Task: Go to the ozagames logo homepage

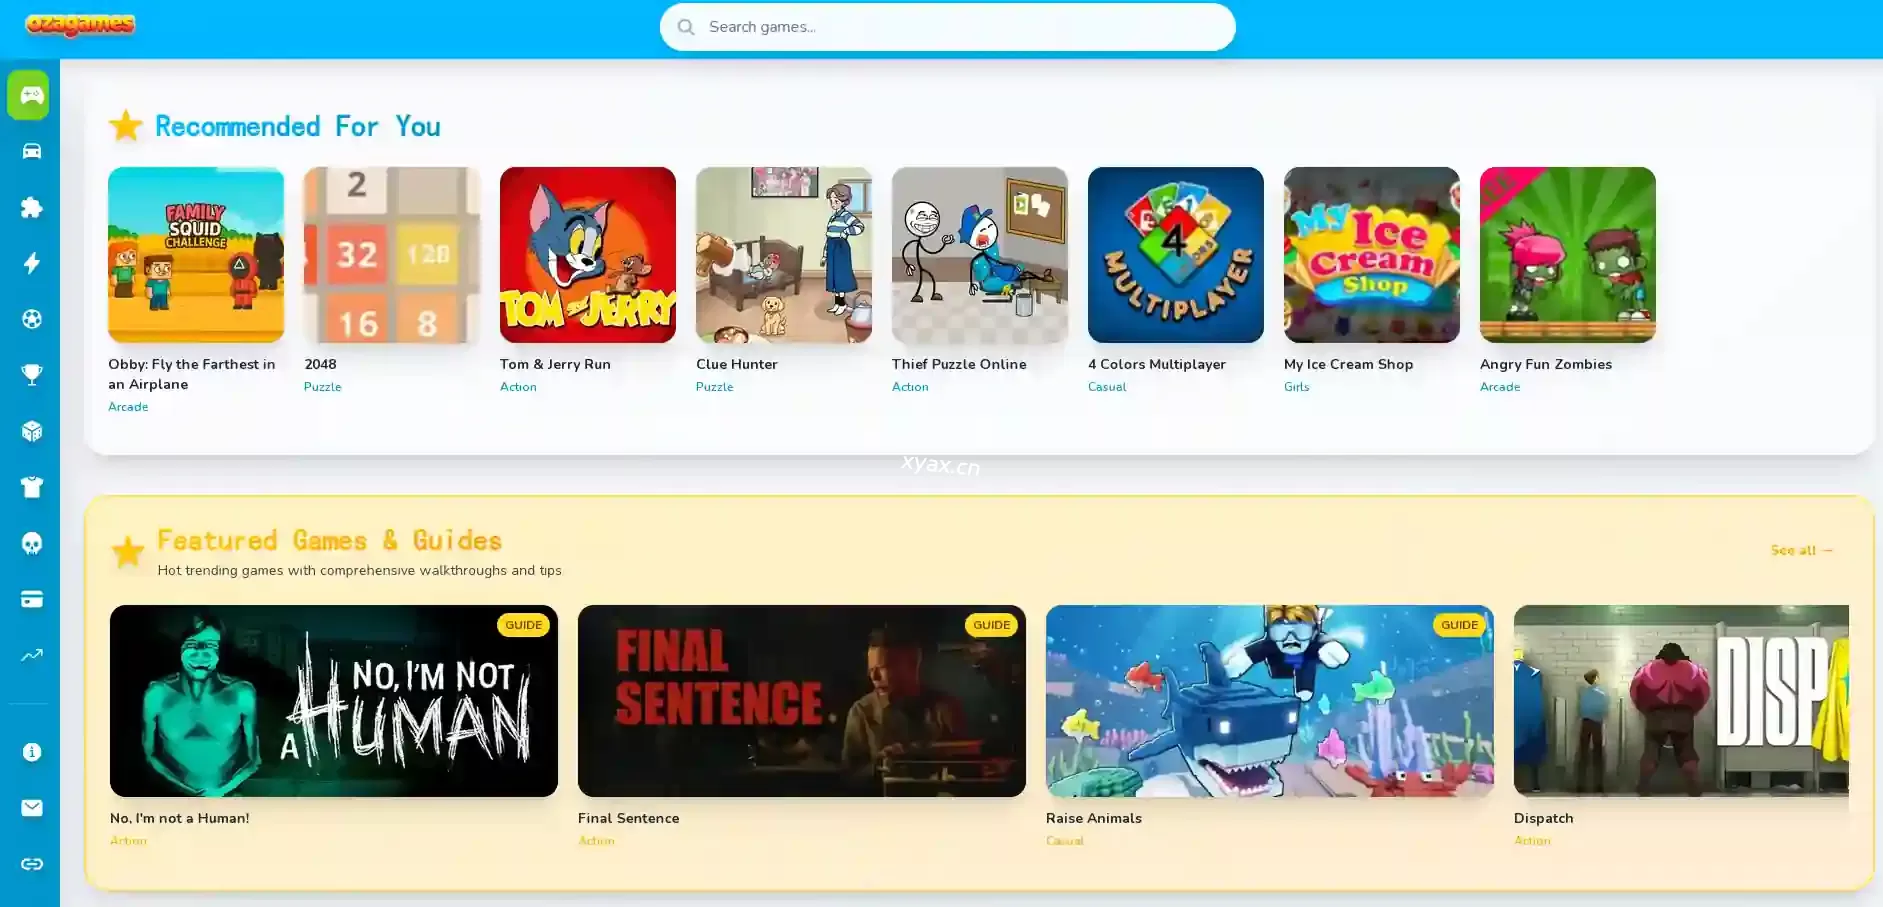Action: [80, 25]
